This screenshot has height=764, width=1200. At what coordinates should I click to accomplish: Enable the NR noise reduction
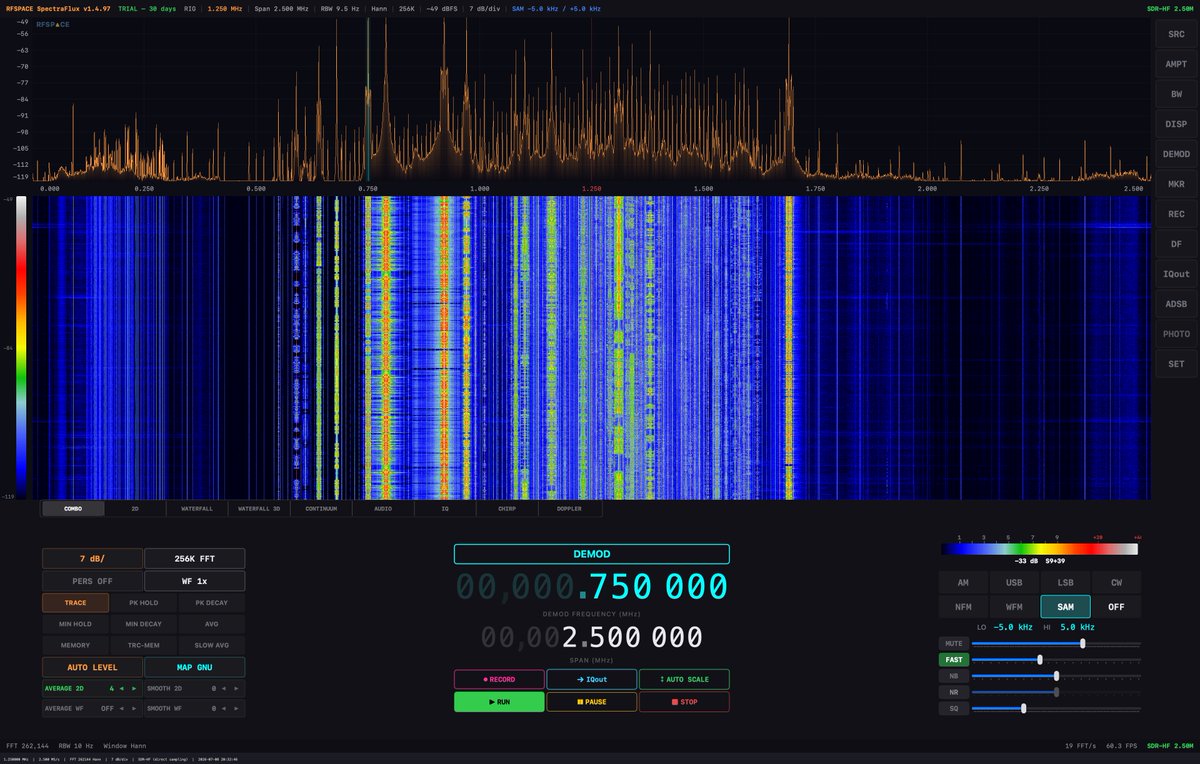[x=954, y=692]
